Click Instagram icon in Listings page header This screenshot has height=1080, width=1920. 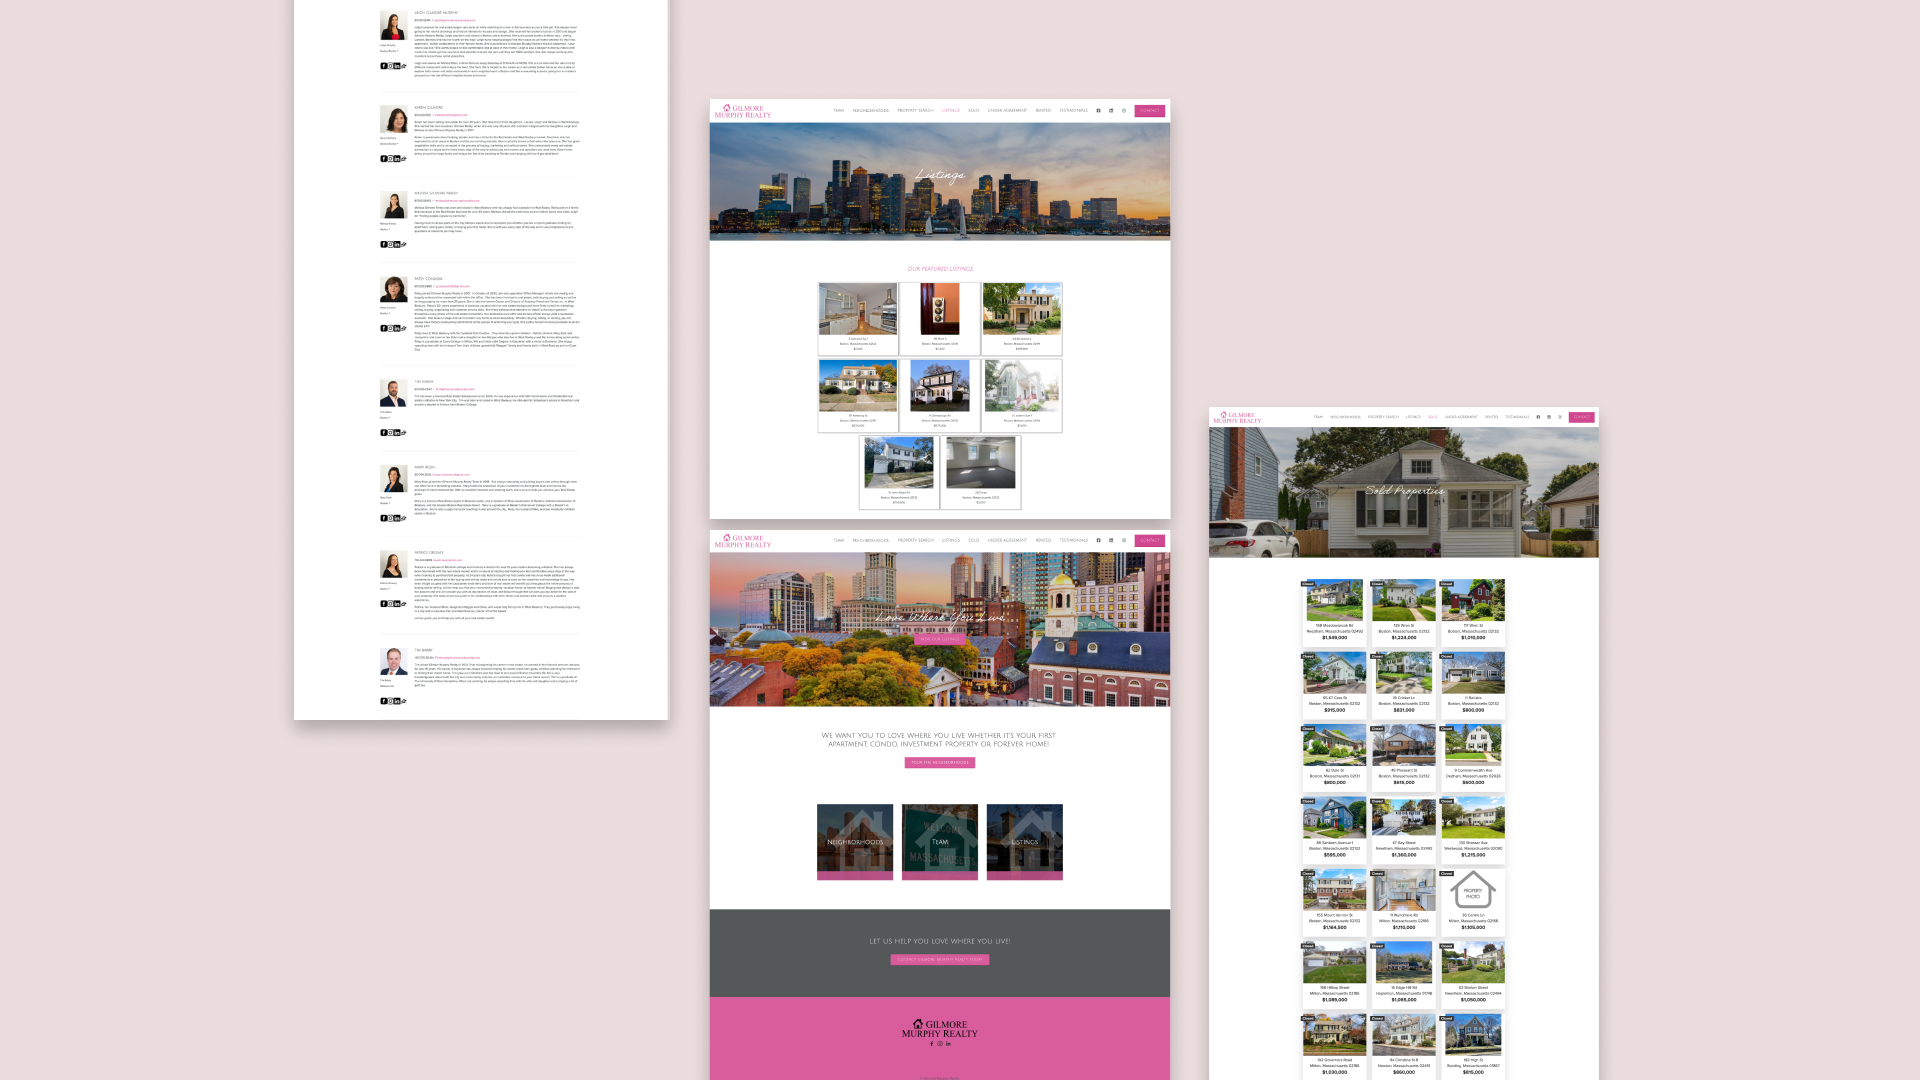[x=1124, y=111]
